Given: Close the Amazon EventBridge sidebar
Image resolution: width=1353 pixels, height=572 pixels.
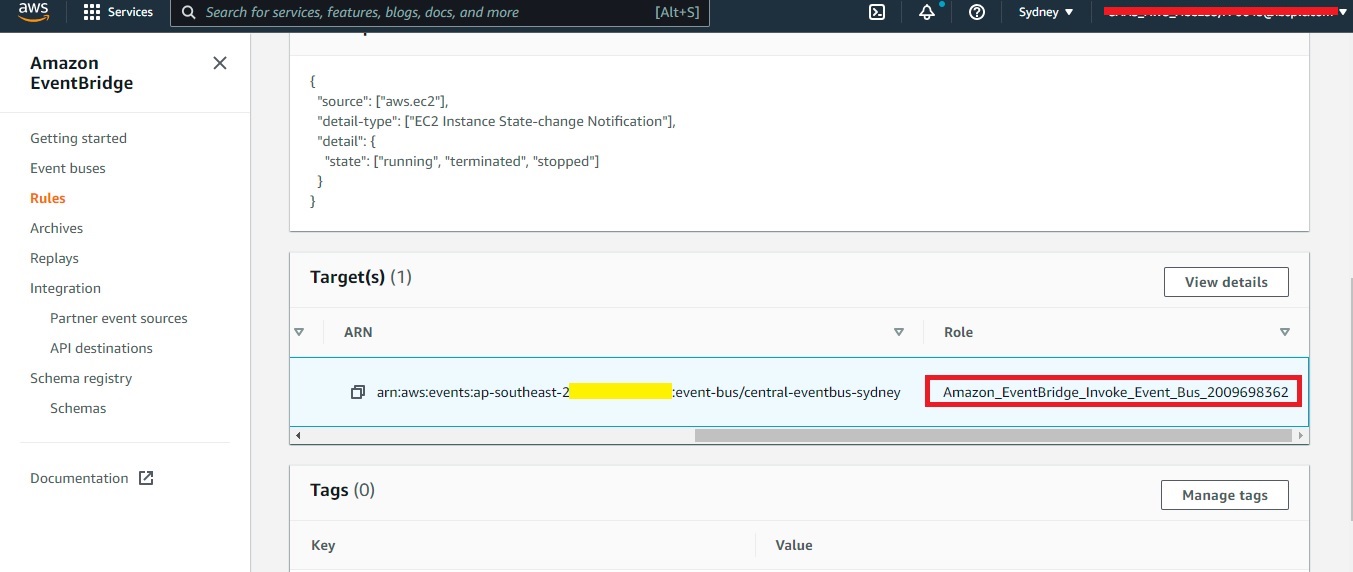Looking at the screenshot, I should click(x=220, y=63).
